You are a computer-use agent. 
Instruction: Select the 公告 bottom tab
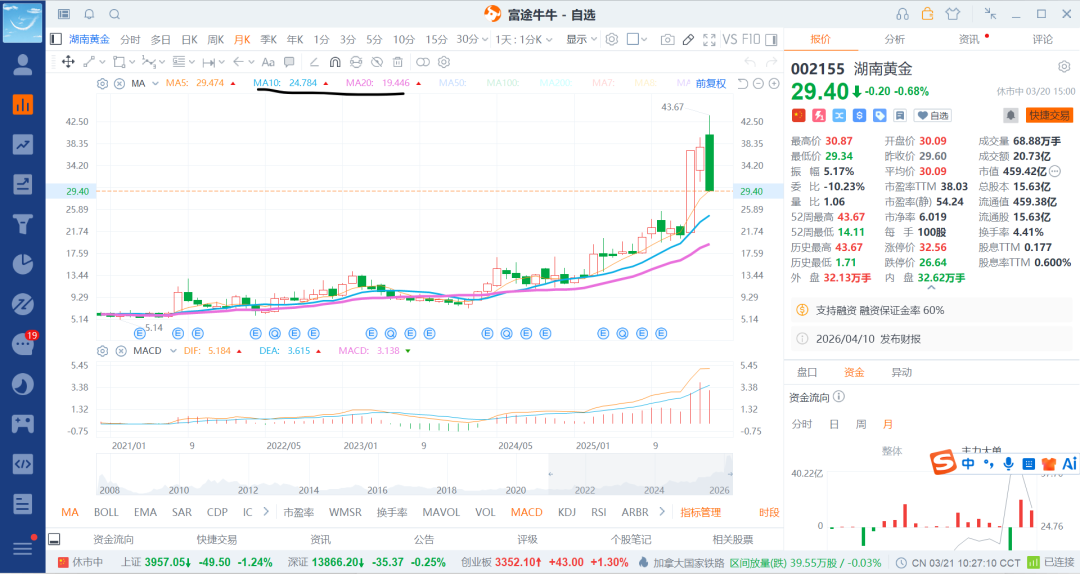point(424,539)
